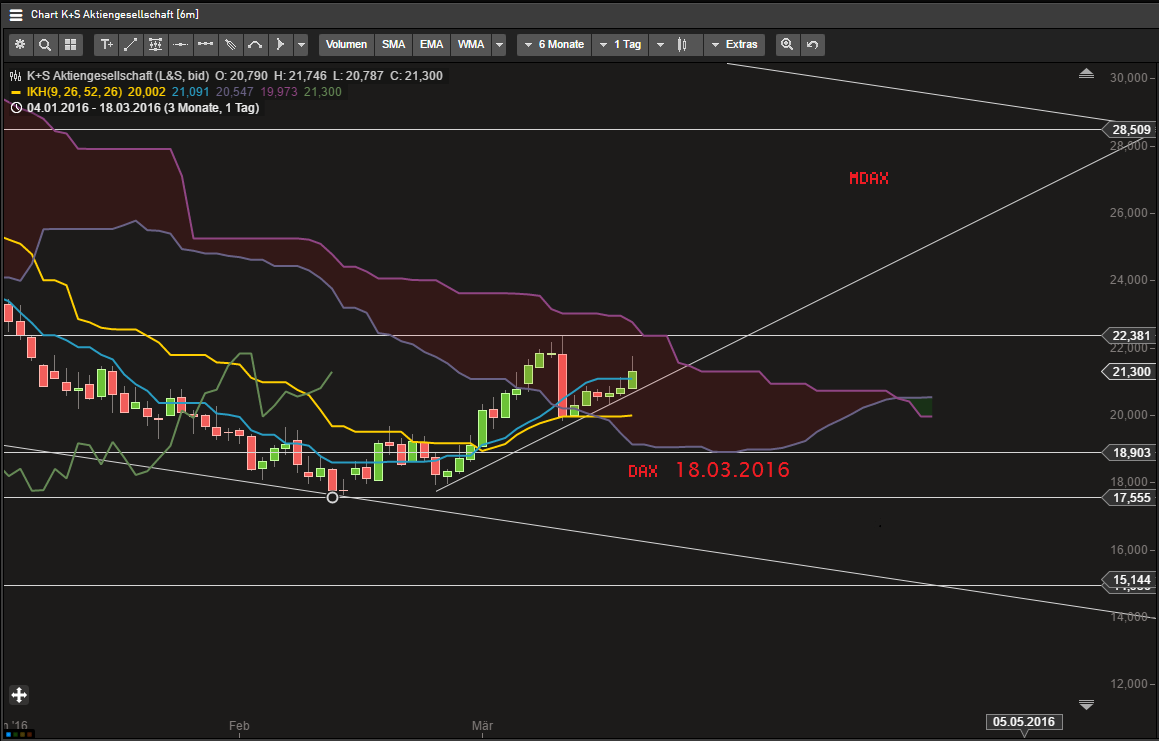Add the Volumen indicator
This screenshot has height=741, width=1159.
tap(346, 44)
